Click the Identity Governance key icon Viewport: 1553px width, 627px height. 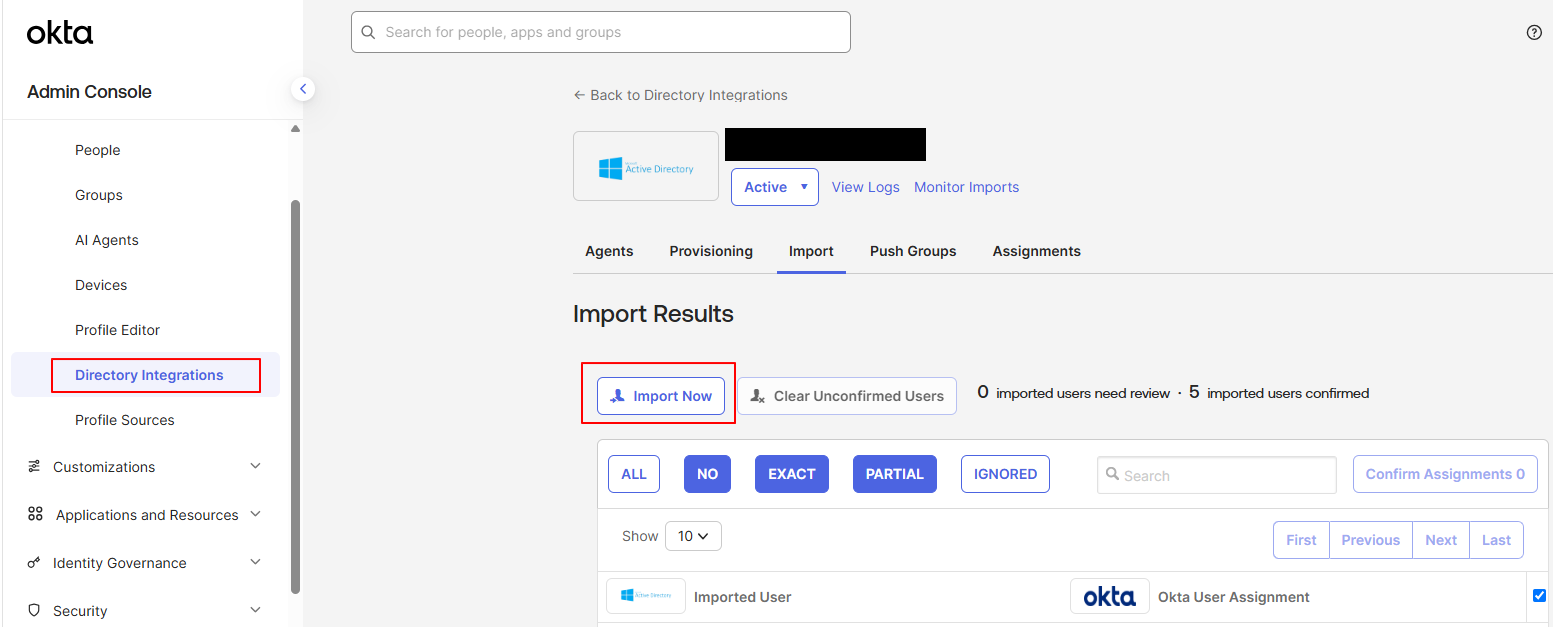tap(35, 563)
